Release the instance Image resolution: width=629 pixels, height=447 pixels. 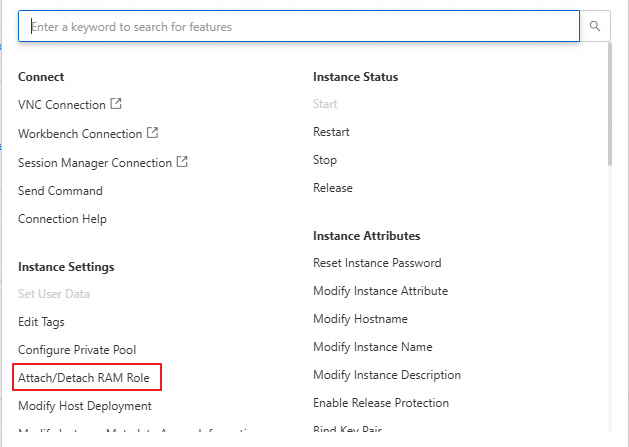click(332, 188)
